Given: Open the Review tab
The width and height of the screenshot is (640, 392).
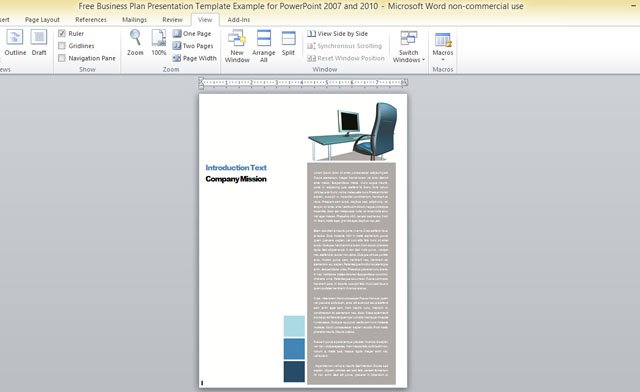Looking at the screenshot, I should (172, 19).
